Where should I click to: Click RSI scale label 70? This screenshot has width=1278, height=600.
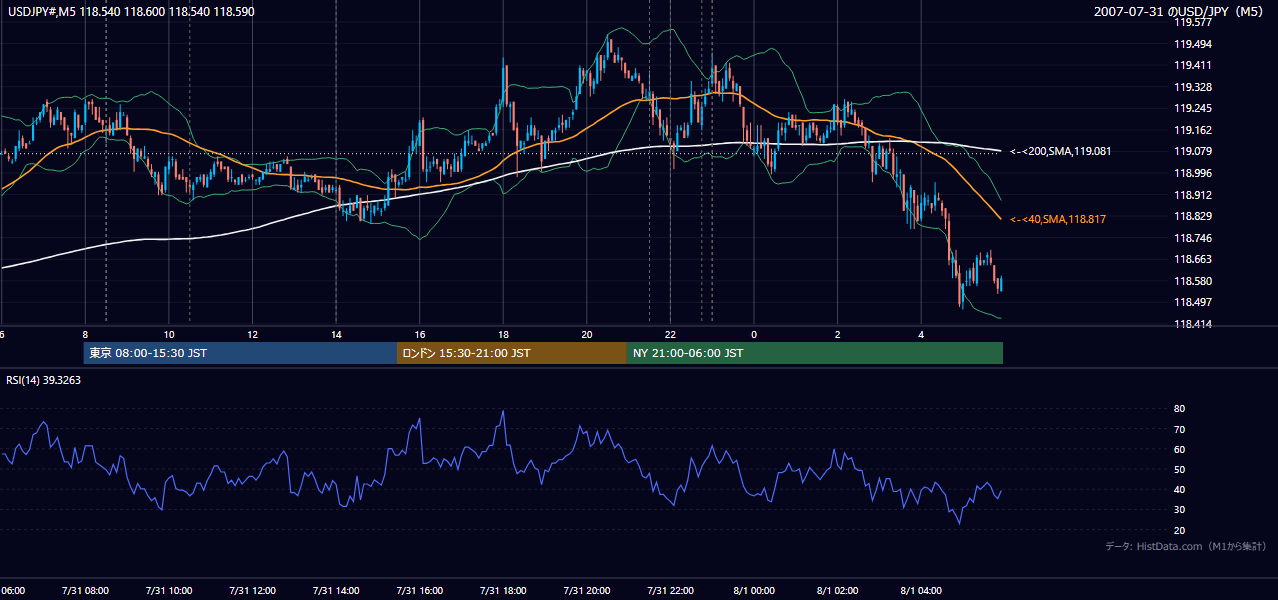pos(1179,429)
